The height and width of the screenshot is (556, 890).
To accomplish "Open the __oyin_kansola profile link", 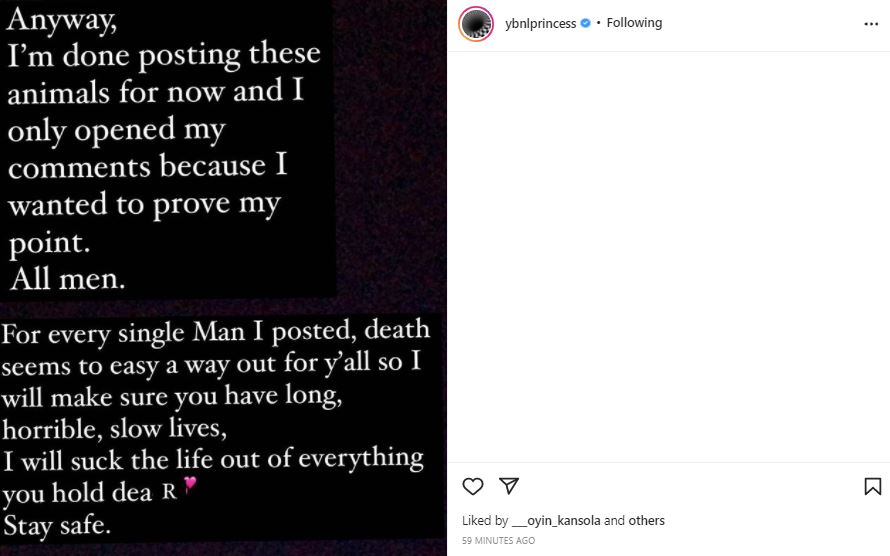I will (556, 520).
